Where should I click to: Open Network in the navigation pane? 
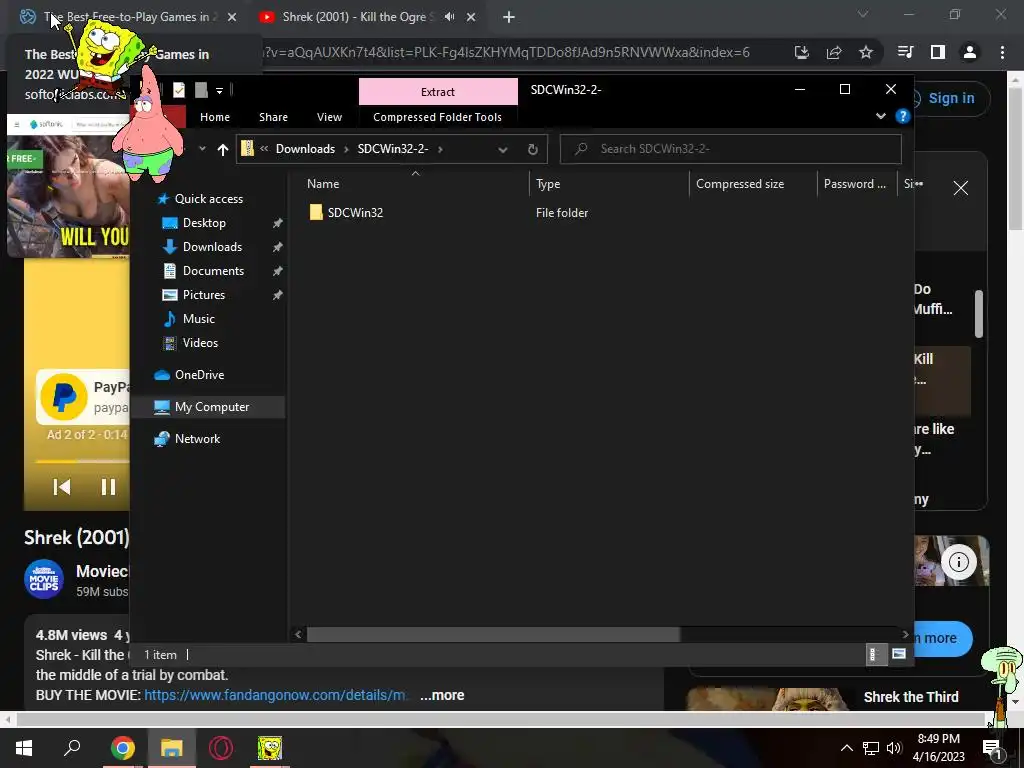(x=197, y=439)
